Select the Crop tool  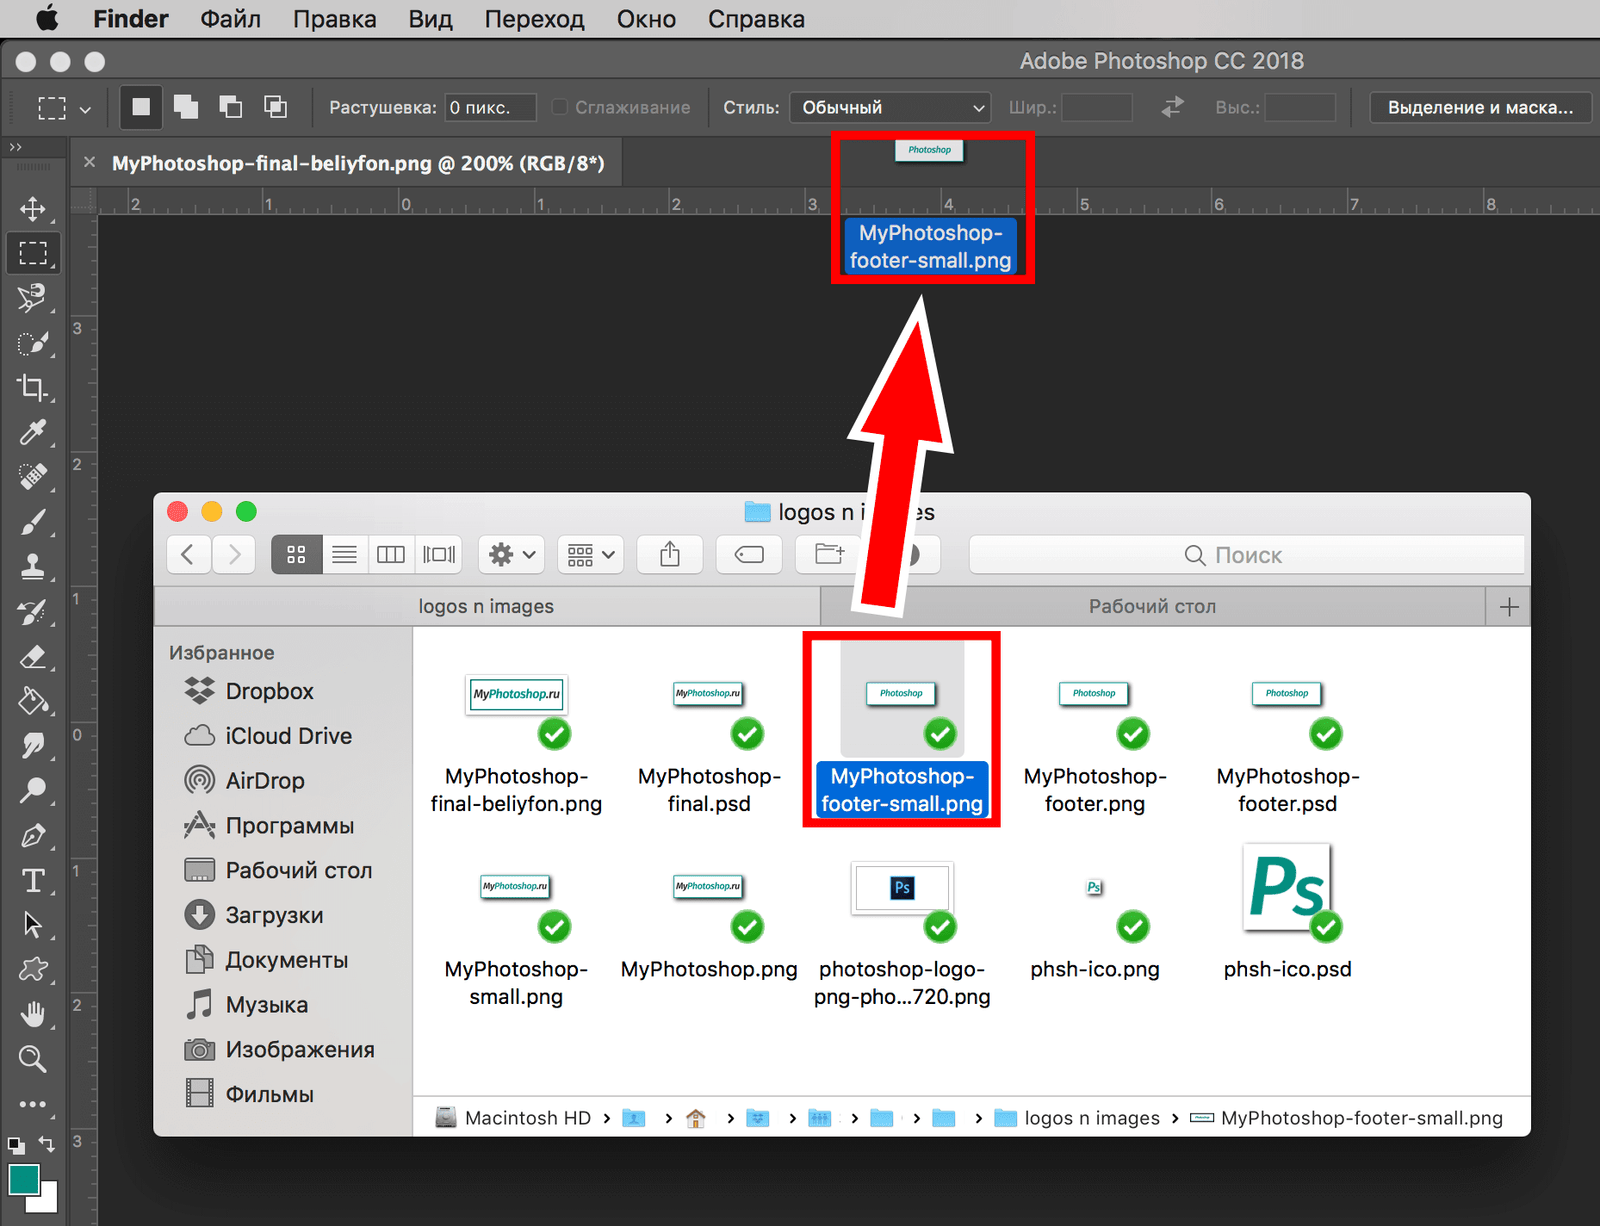33,387
